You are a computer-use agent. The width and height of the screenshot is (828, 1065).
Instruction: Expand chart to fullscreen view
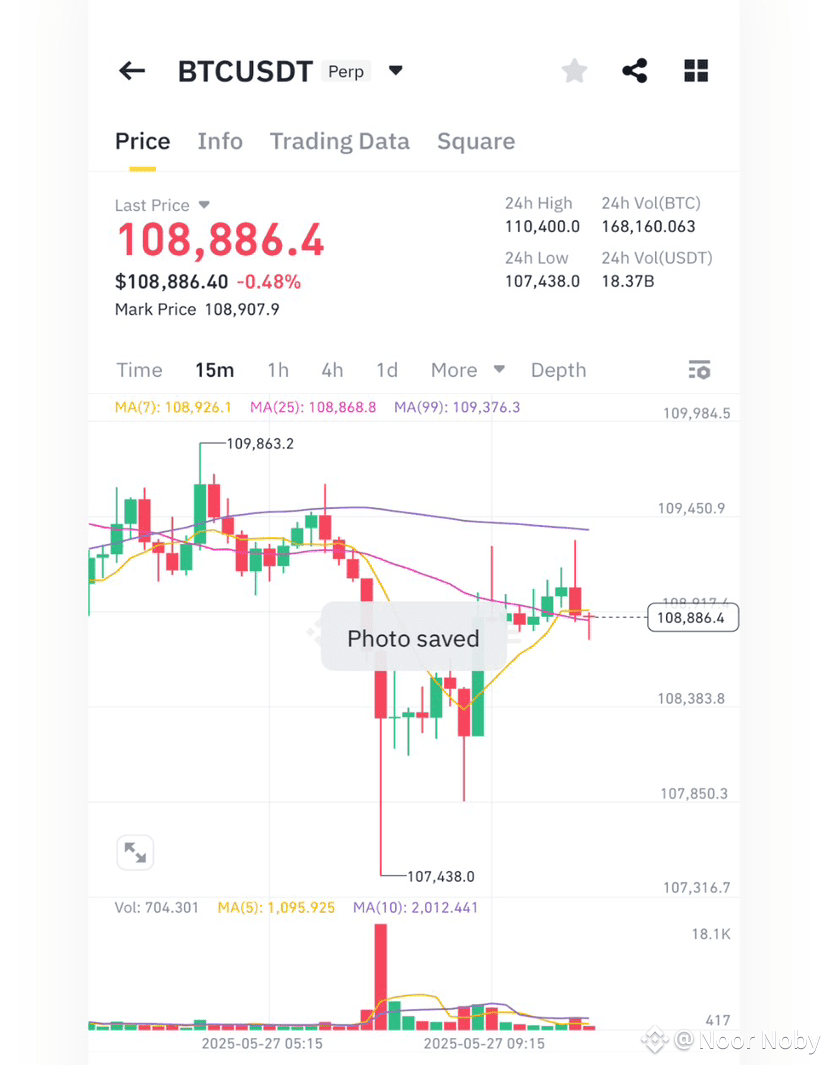click(x=135, y=852)
